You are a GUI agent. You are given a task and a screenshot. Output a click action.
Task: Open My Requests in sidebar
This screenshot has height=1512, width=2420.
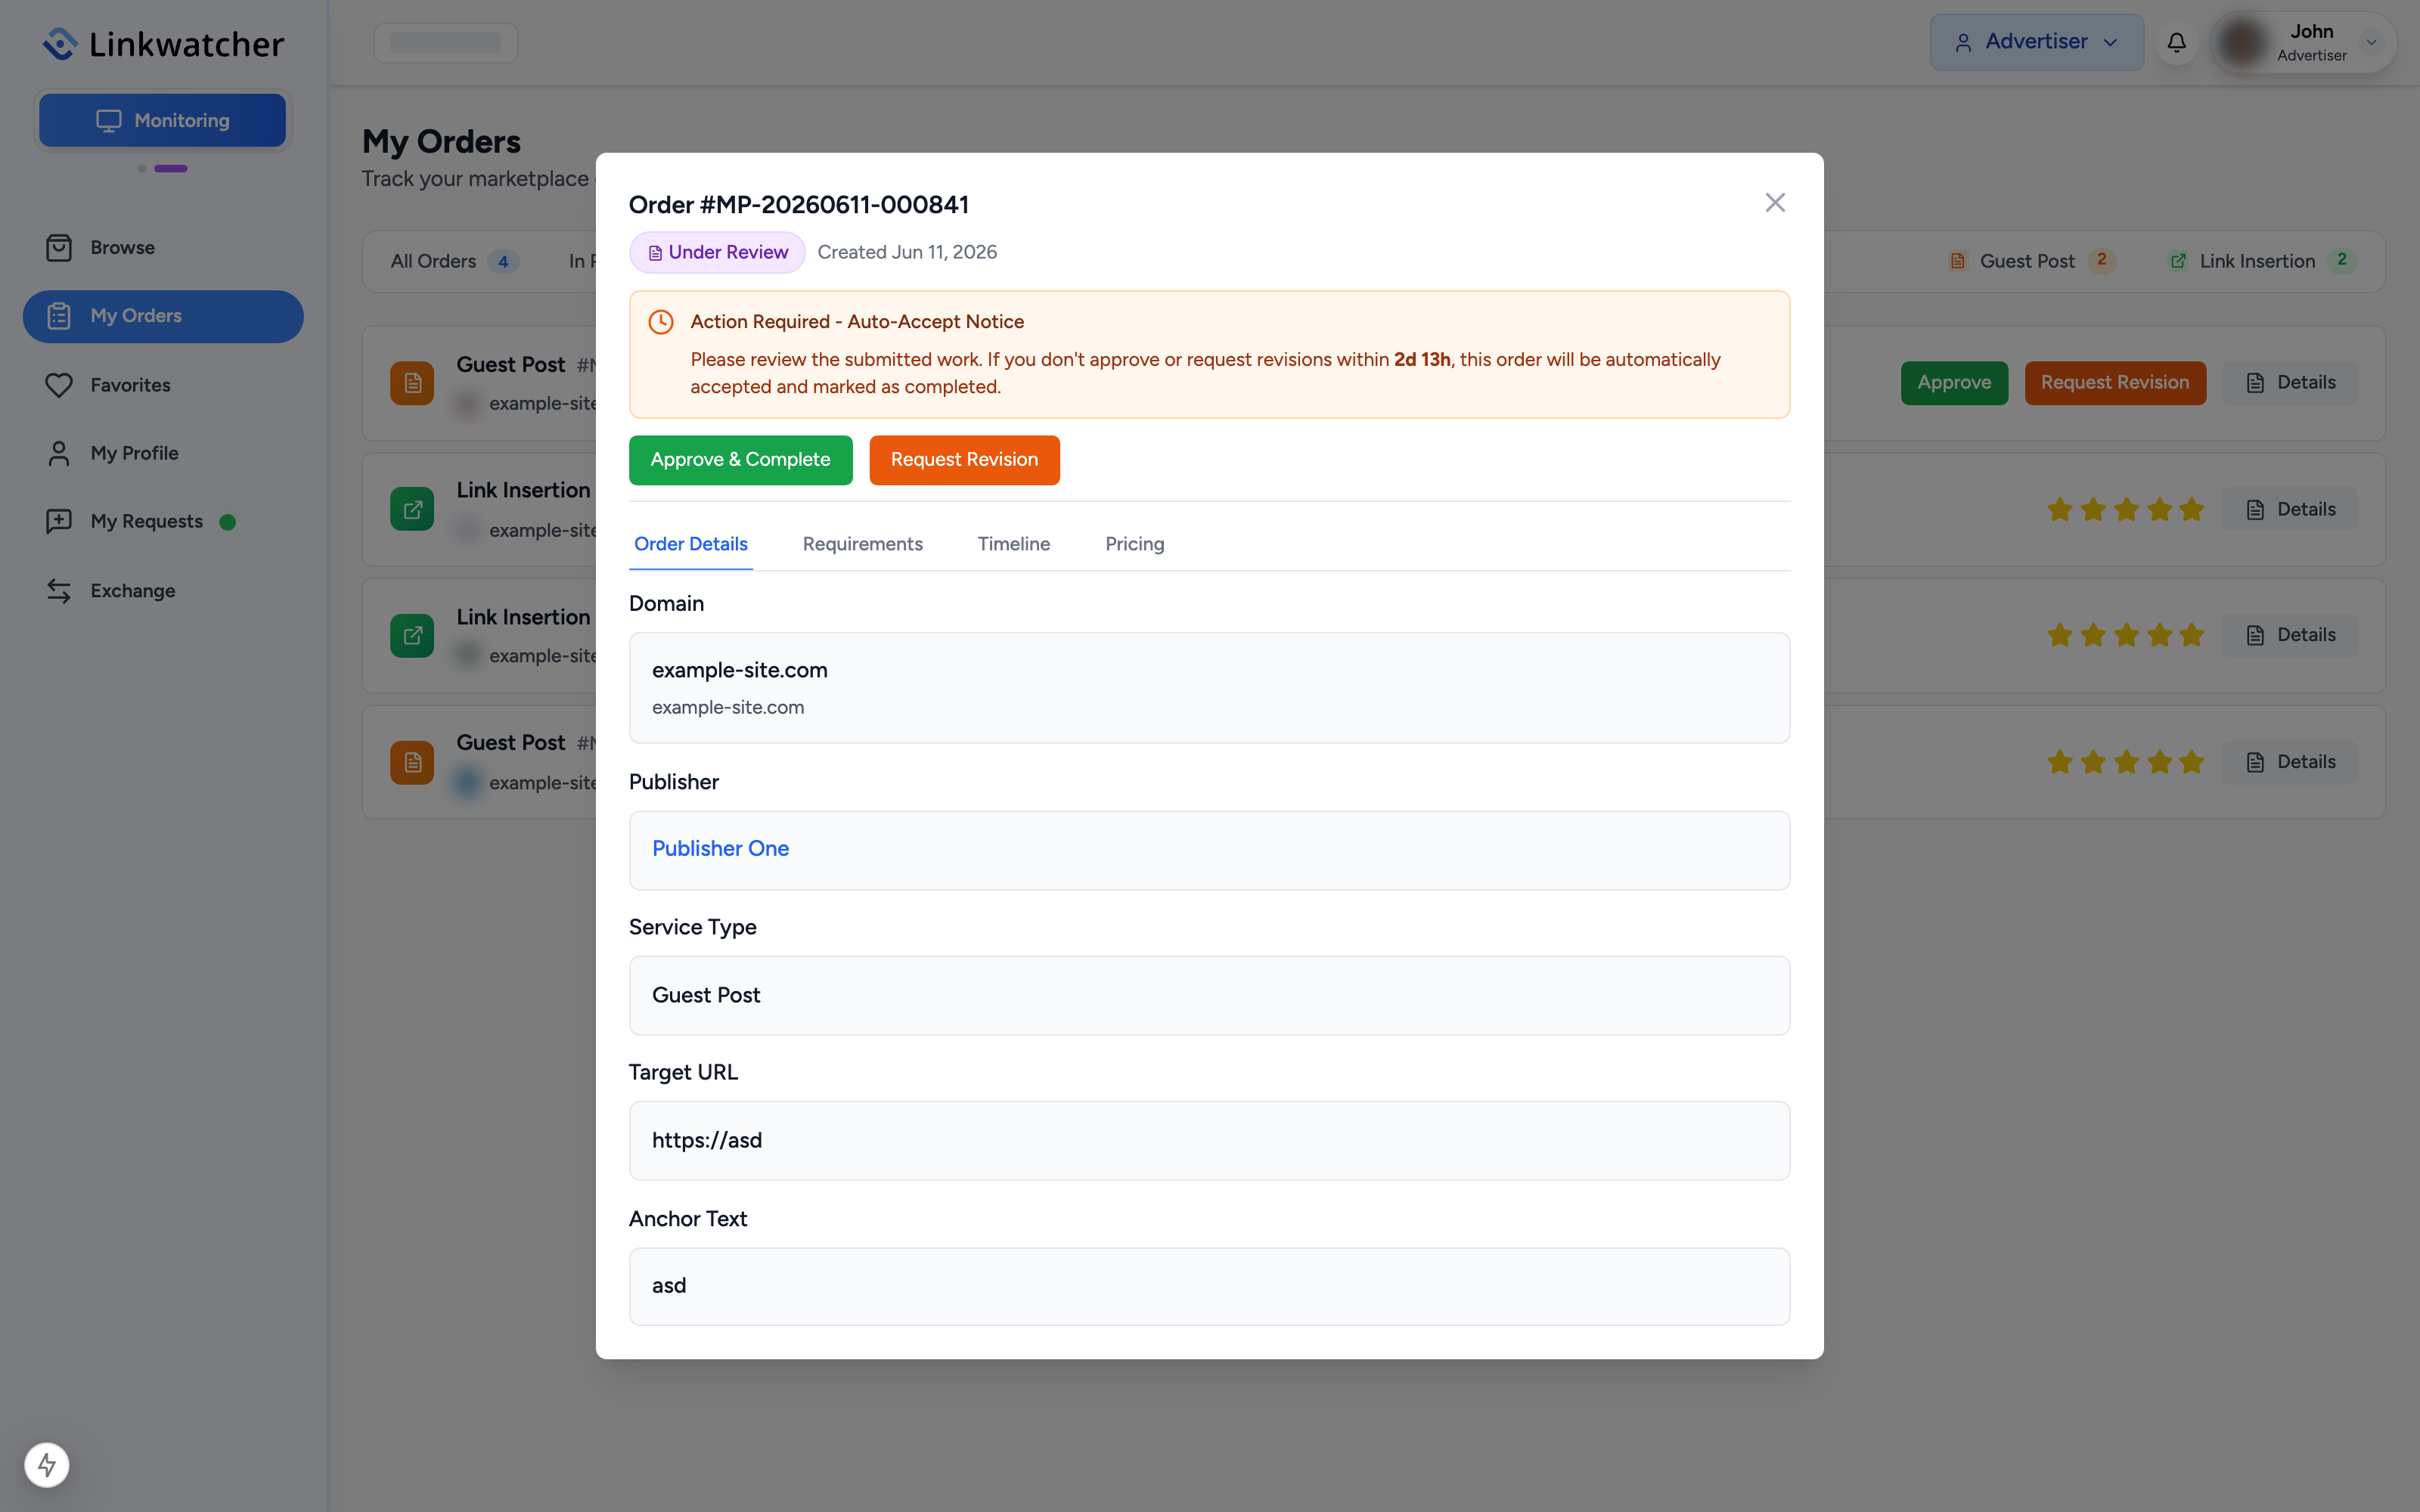(163, 522)
